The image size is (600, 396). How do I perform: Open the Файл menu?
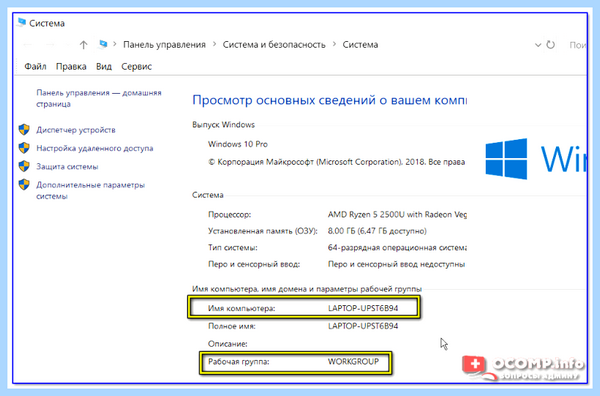click(35, 67)
